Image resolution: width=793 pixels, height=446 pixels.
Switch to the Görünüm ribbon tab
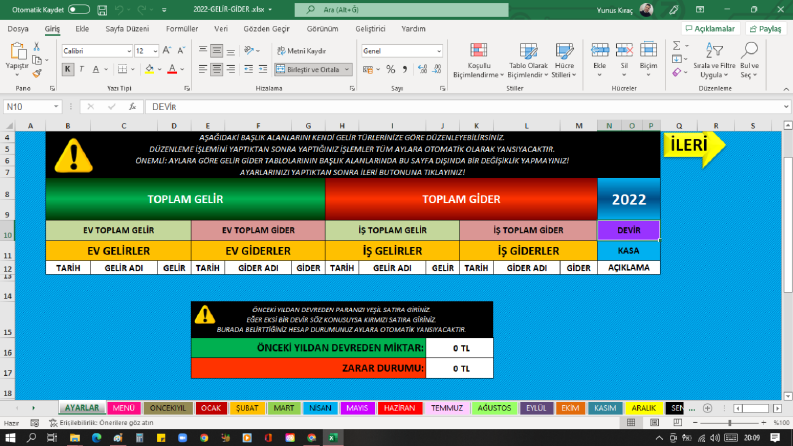click(322, 29)
